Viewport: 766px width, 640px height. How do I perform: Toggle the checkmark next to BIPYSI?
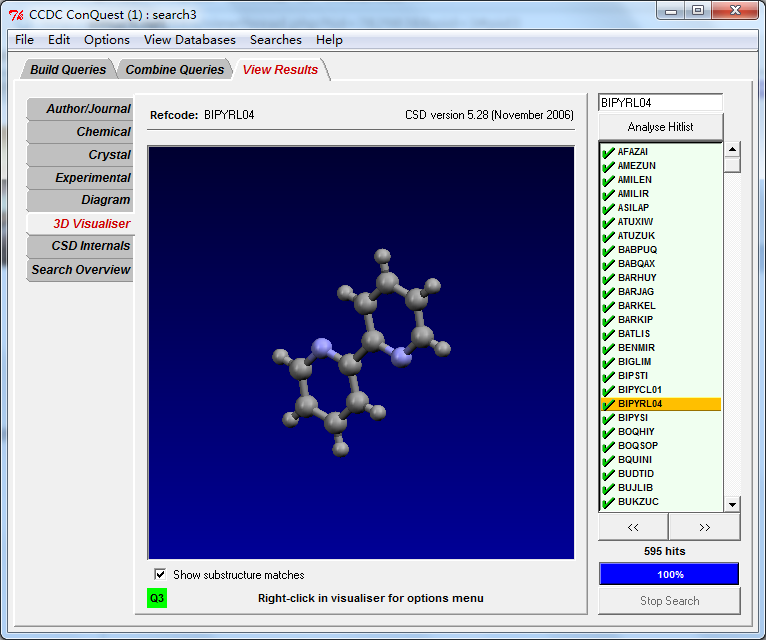point(608,418)
